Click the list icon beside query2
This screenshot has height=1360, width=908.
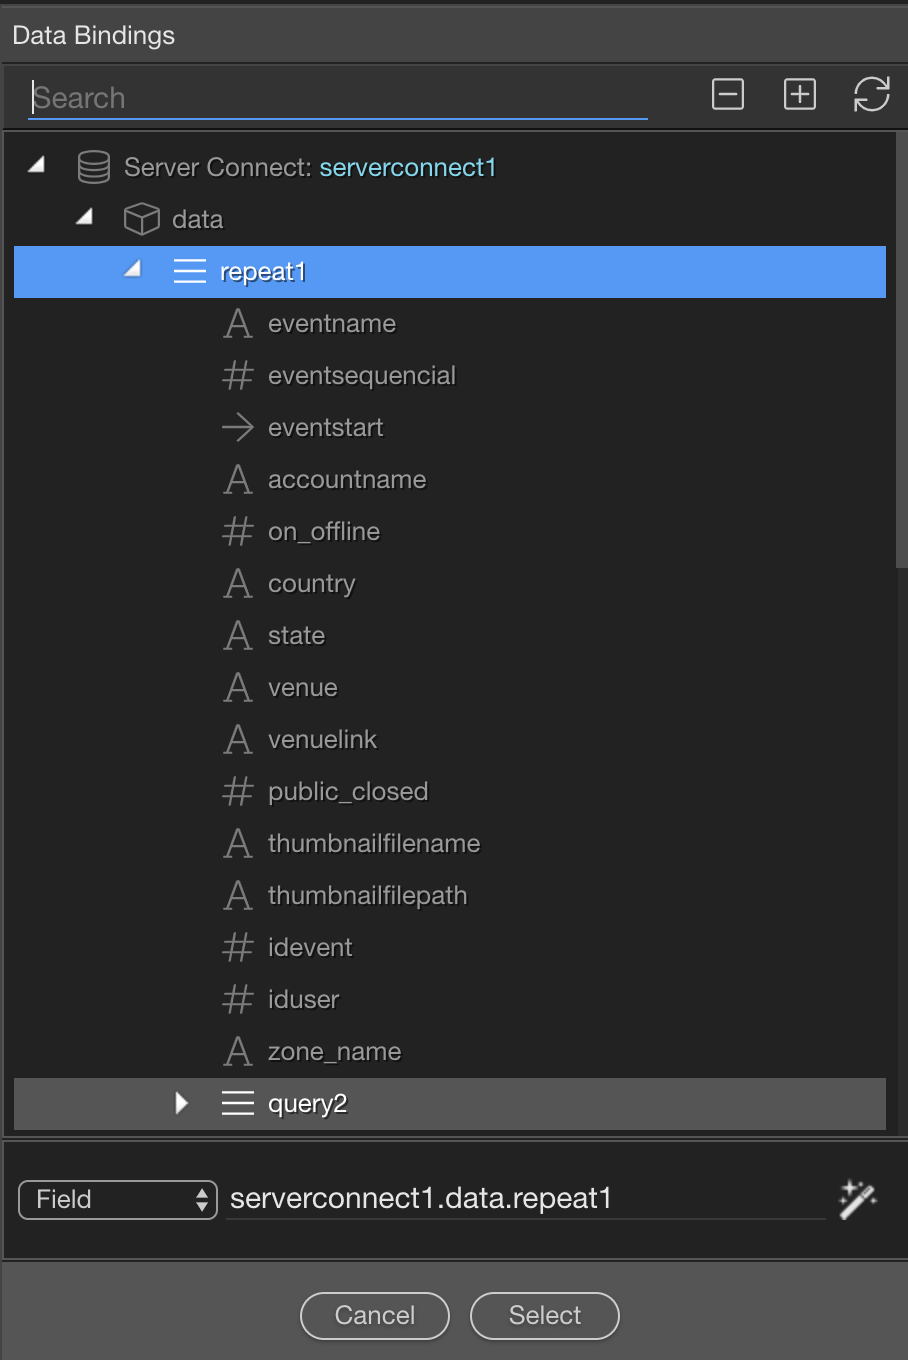[238, 1103]
